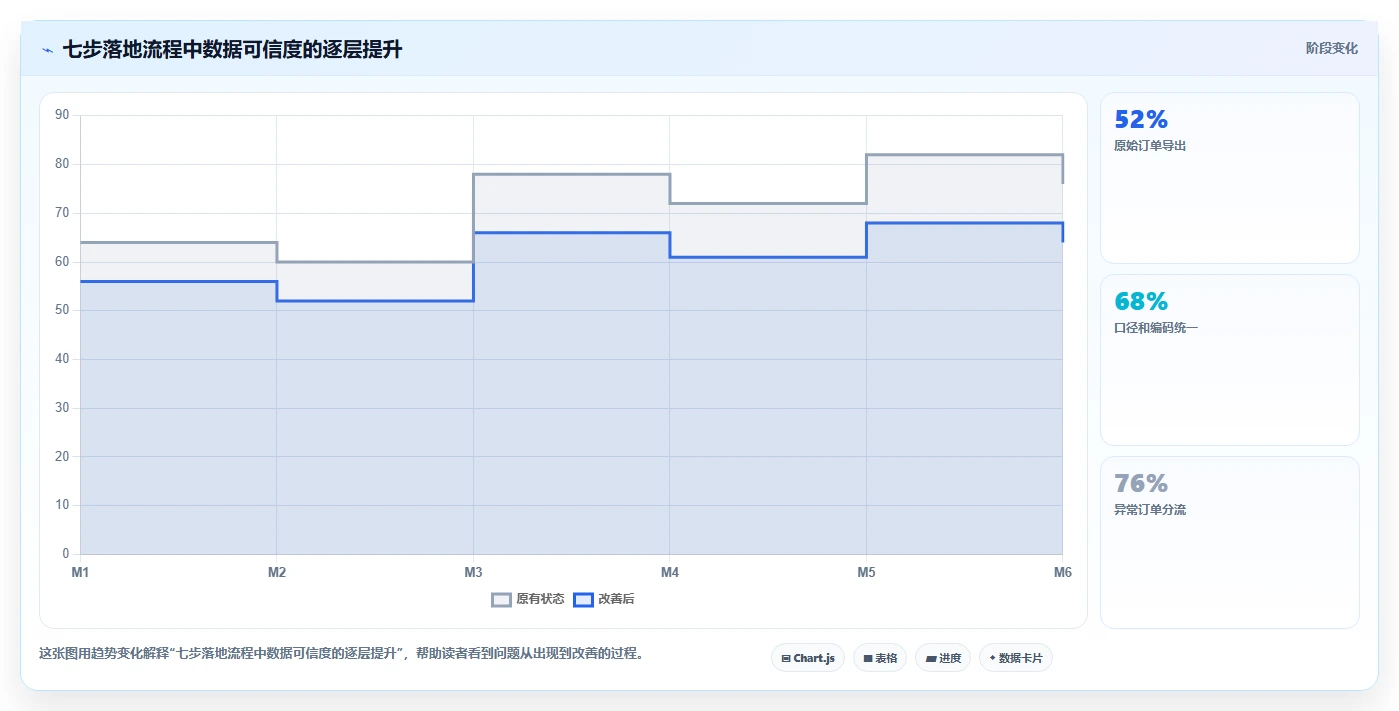Click the M5 axis label
This screenshot has width=1399, height=711.
tap(866, 573)
